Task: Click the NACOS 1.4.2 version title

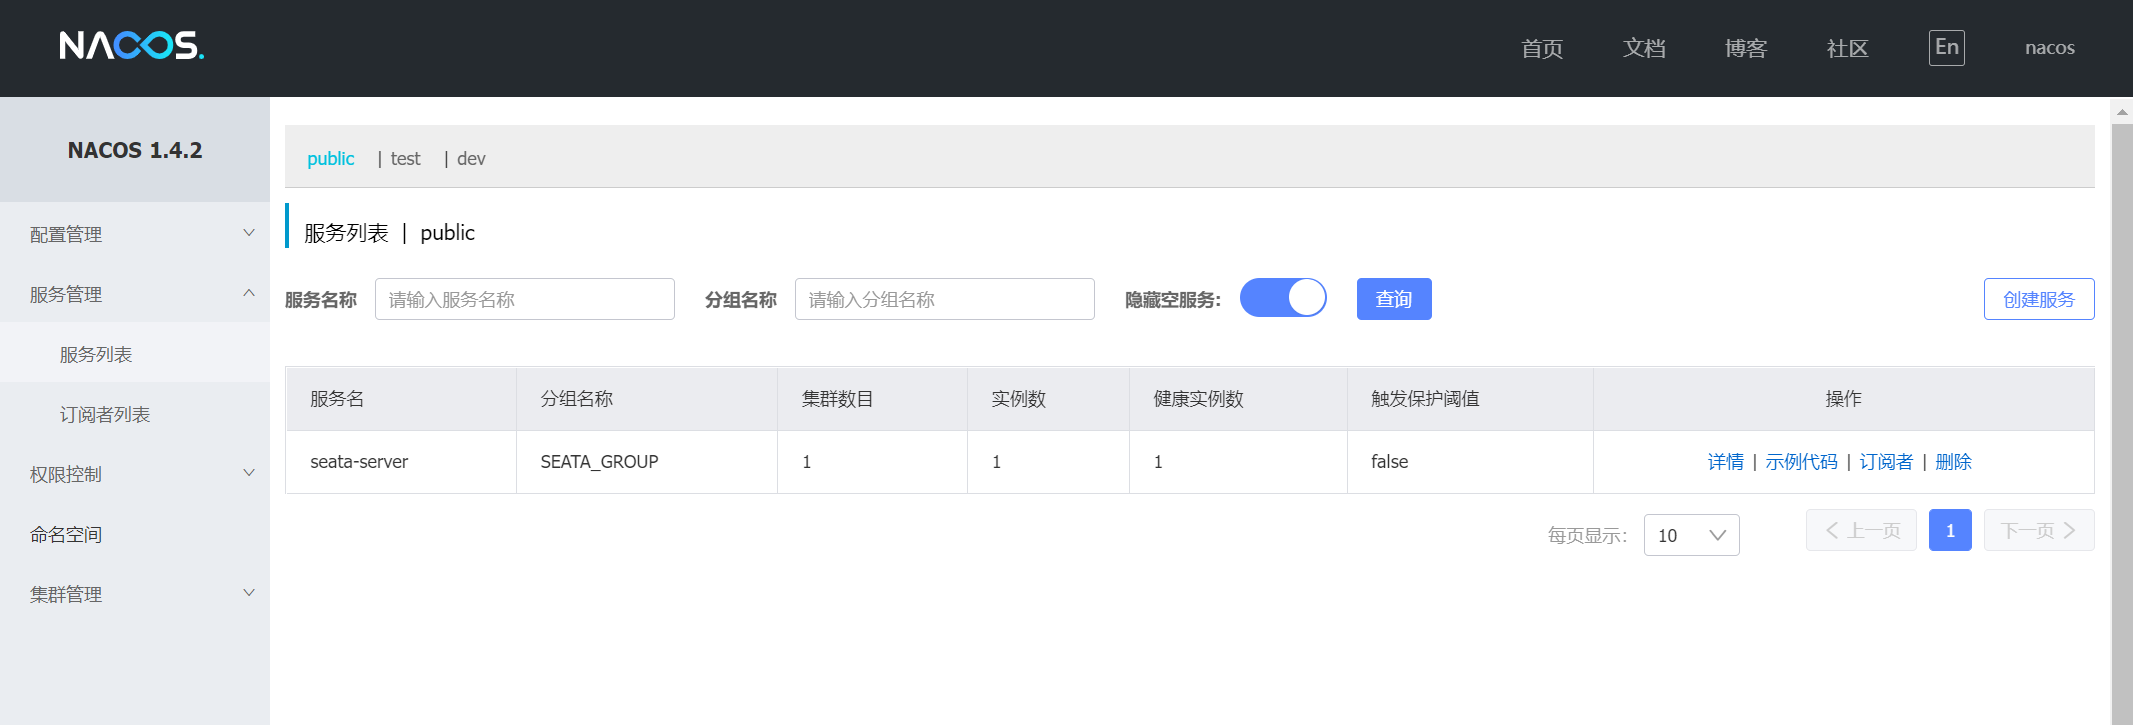Action: 135,150
